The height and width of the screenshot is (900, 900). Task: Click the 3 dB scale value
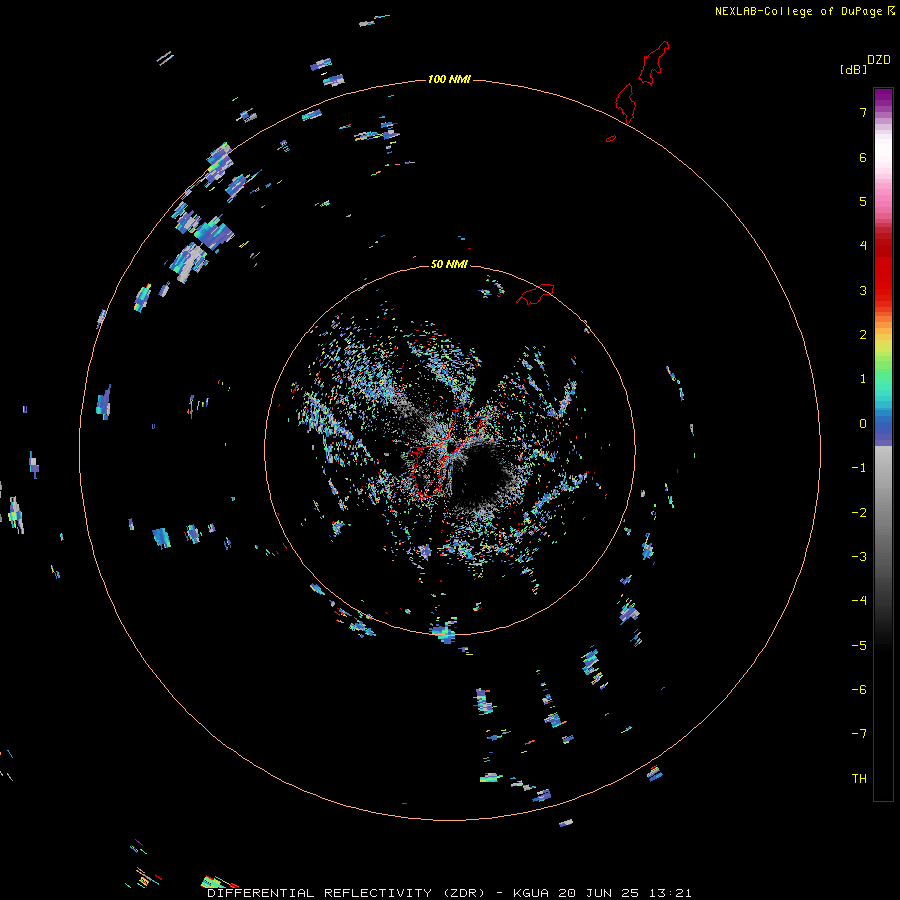pos(863,290)
